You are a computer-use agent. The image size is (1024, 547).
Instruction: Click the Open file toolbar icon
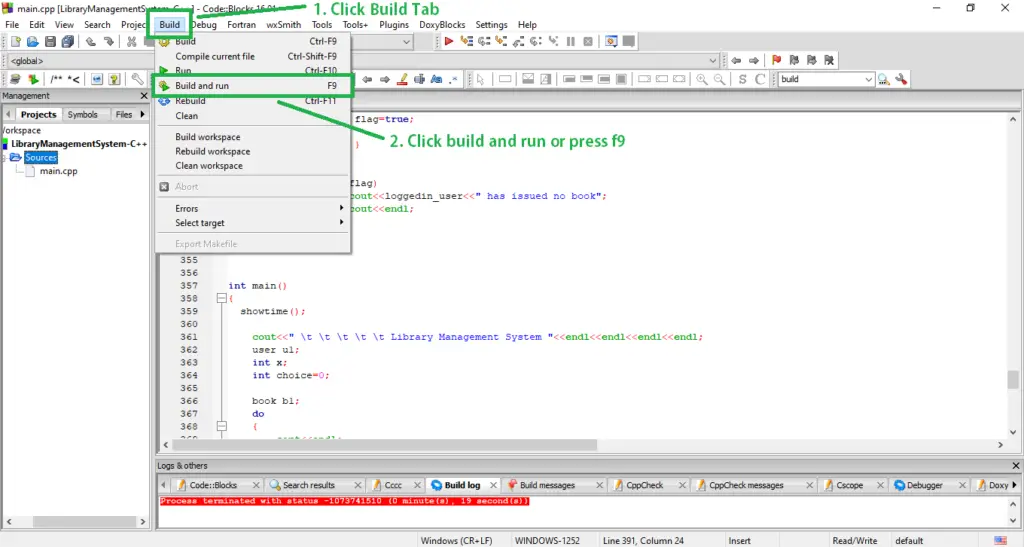pos(33,42)
